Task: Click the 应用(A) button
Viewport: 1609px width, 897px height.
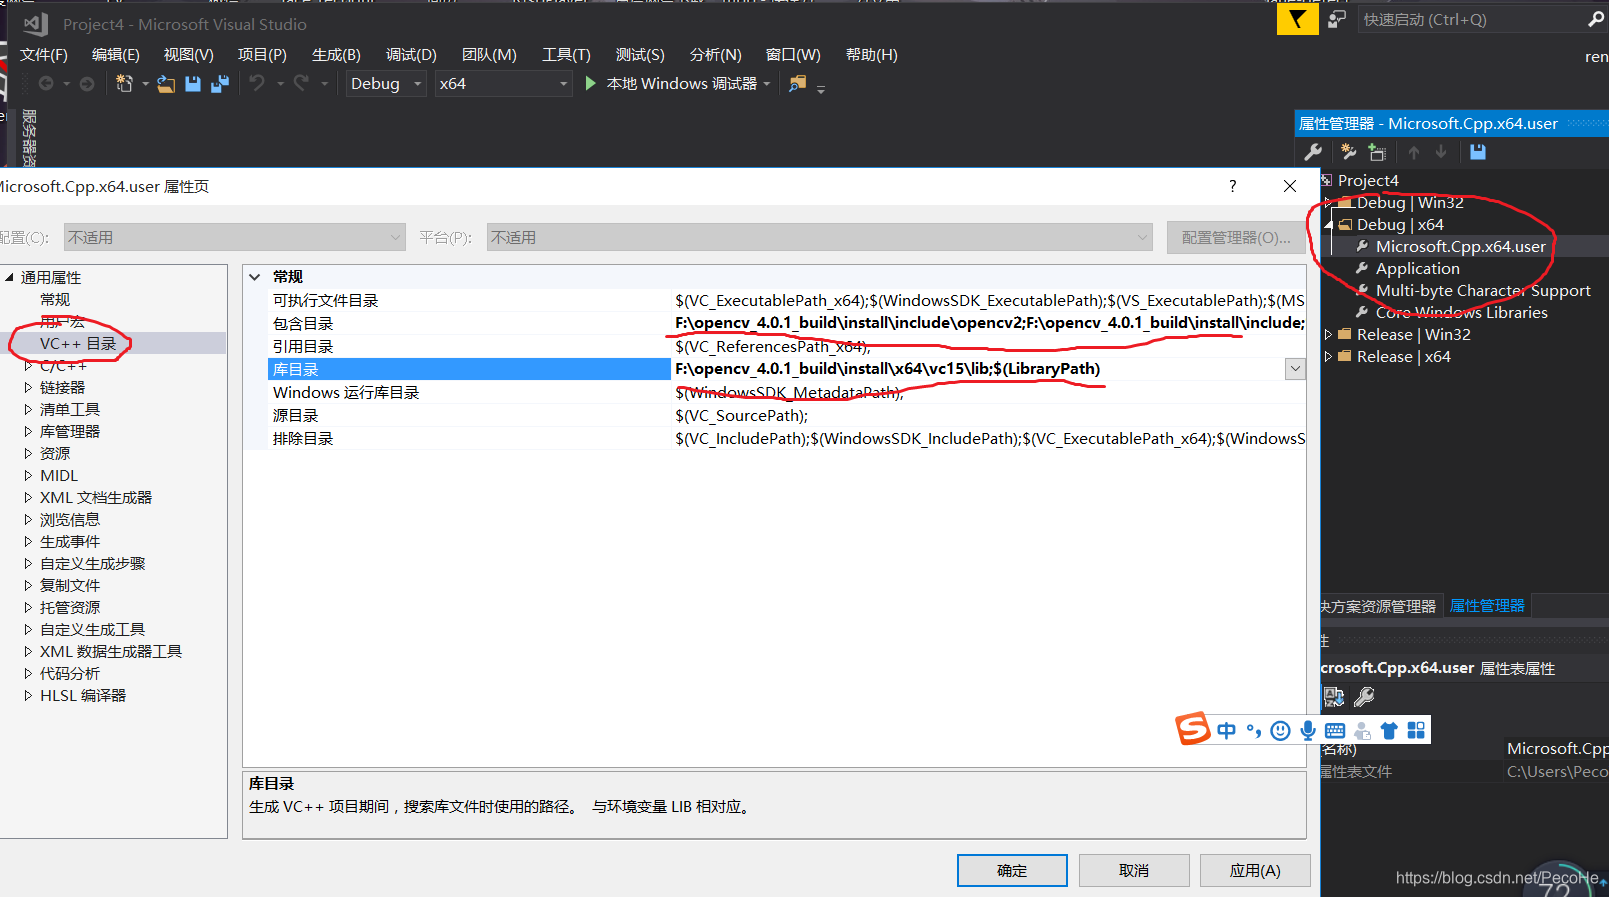Action: pos(1255,871)
